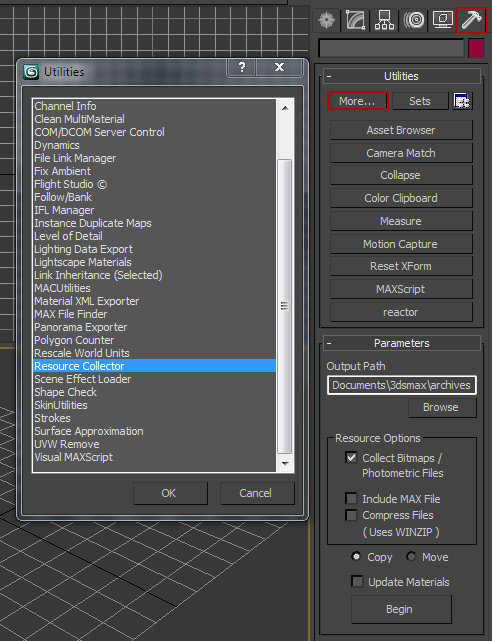Click scrollbar down arrow in utilities list
Screen dimensions: 492x641
tap(285, 464)
